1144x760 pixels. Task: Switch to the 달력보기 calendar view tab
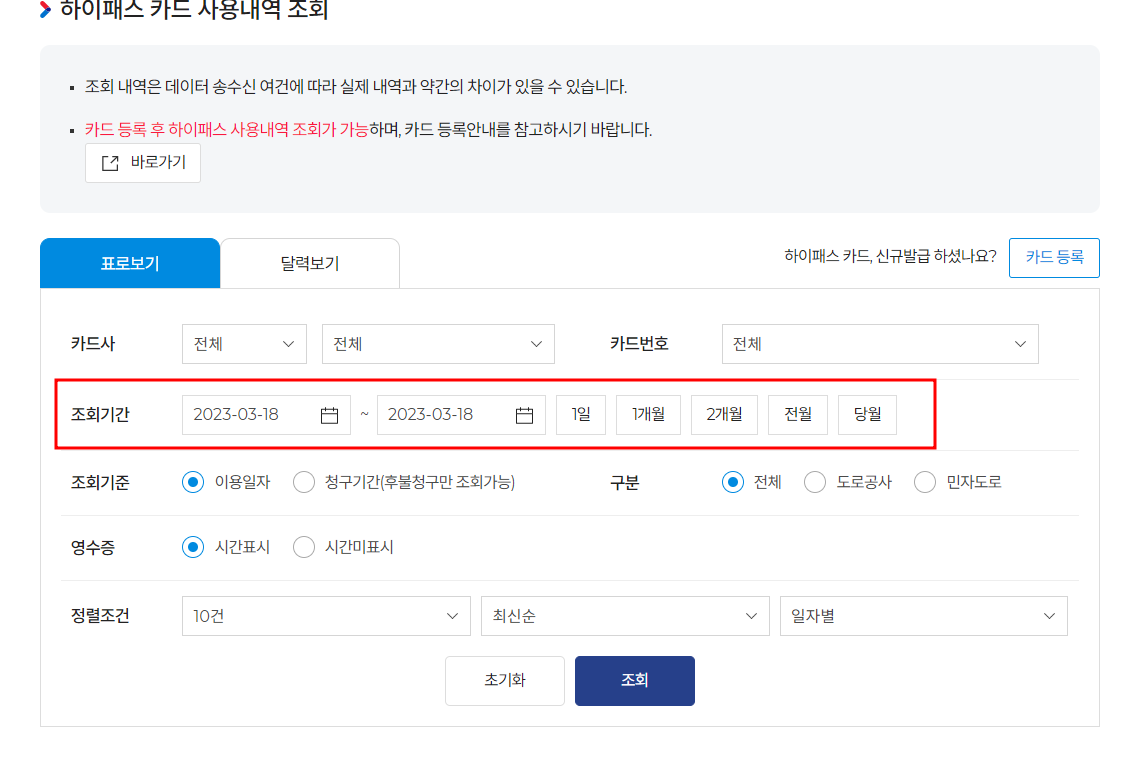309,262
